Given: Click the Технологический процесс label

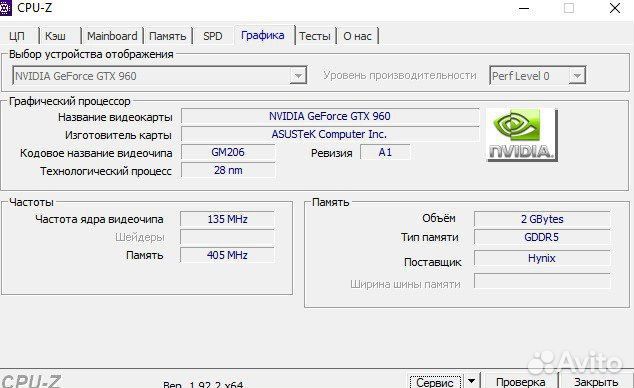Looking at the screenshot, I should click(106, 171).
